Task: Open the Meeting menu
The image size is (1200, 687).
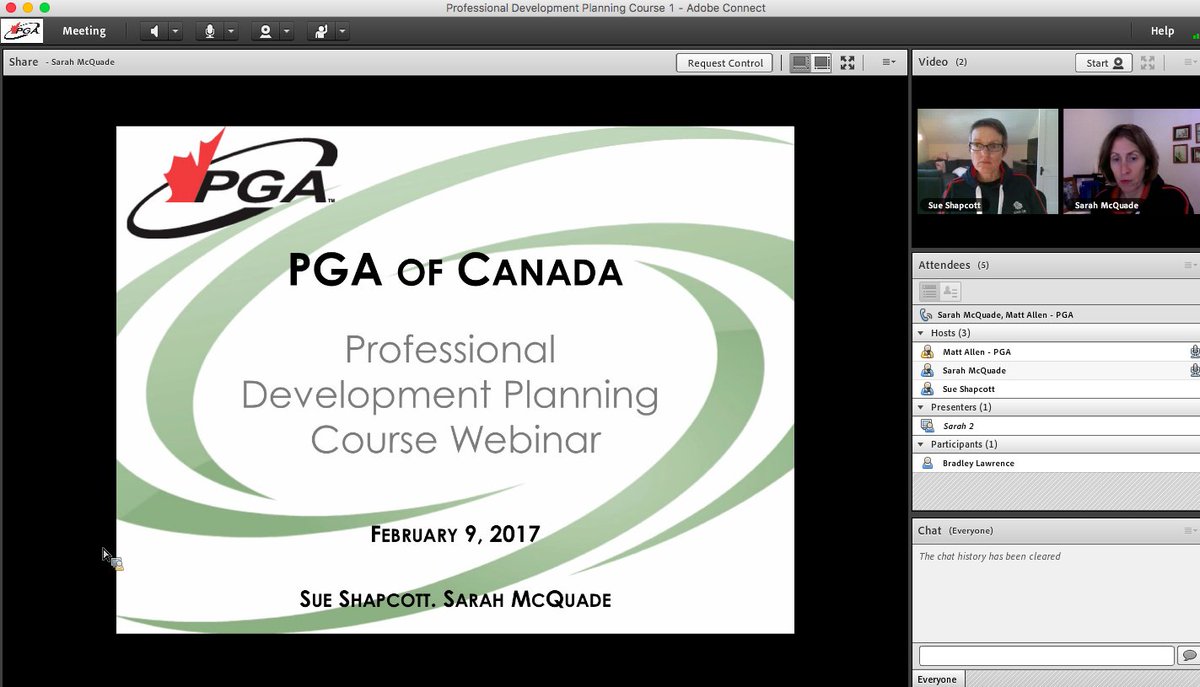Action: pos(84,31)
